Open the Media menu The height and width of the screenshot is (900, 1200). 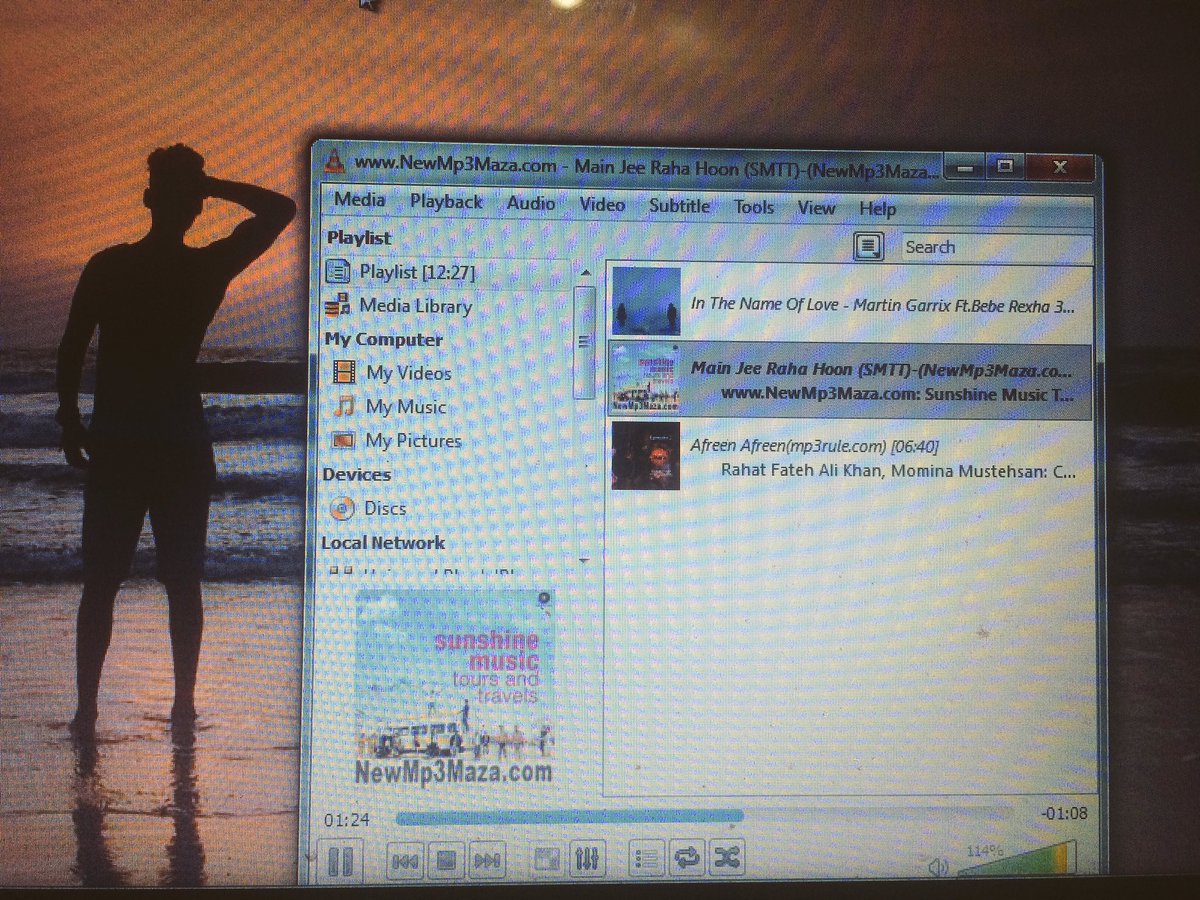coord(359,199)
